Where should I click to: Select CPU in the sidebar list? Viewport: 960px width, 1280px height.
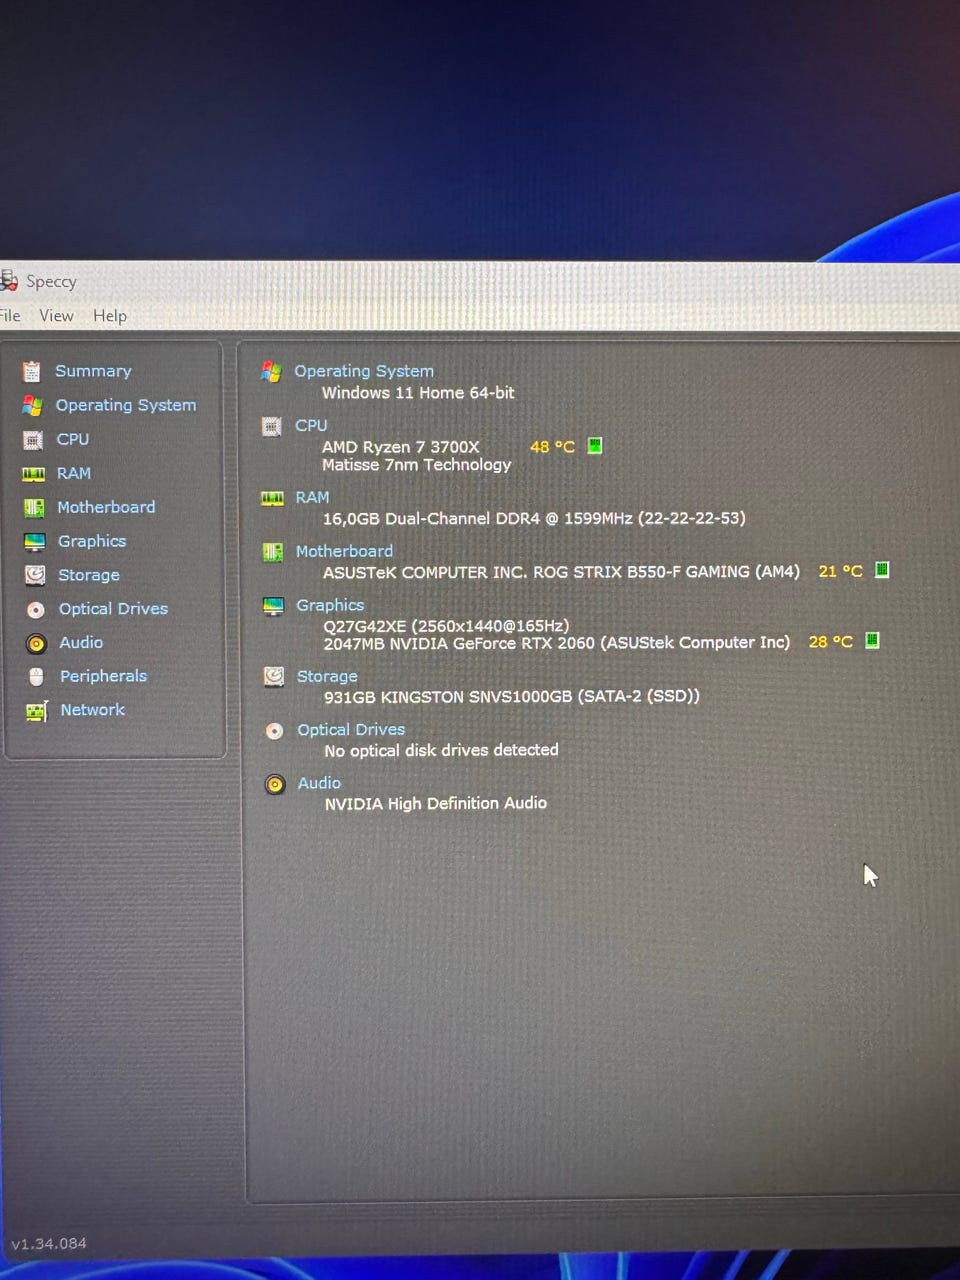pyautogui.click(x=73, y=439)
